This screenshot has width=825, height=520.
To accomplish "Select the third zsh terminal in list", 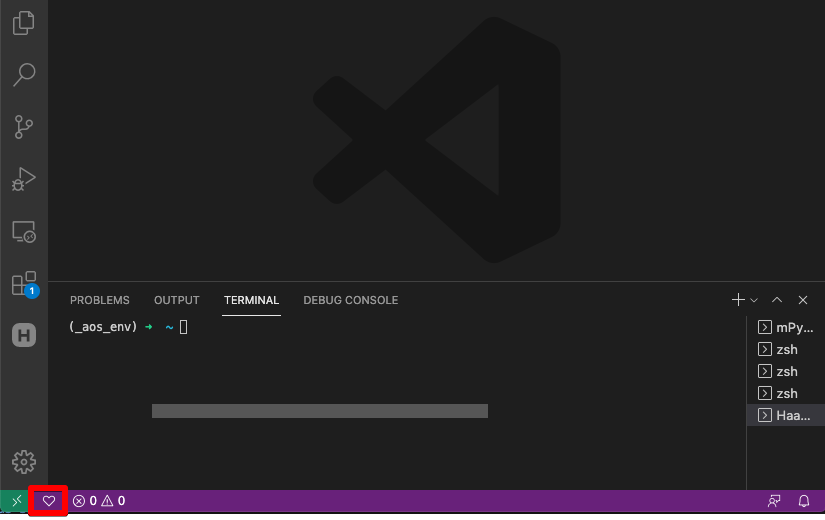I will (x=786, y=394).
